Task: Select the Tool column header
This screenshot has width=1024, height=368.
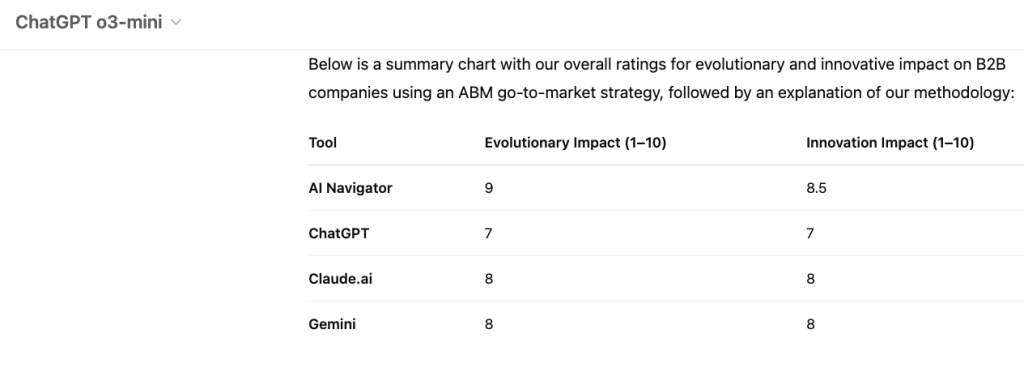Action: click(323, 142)
